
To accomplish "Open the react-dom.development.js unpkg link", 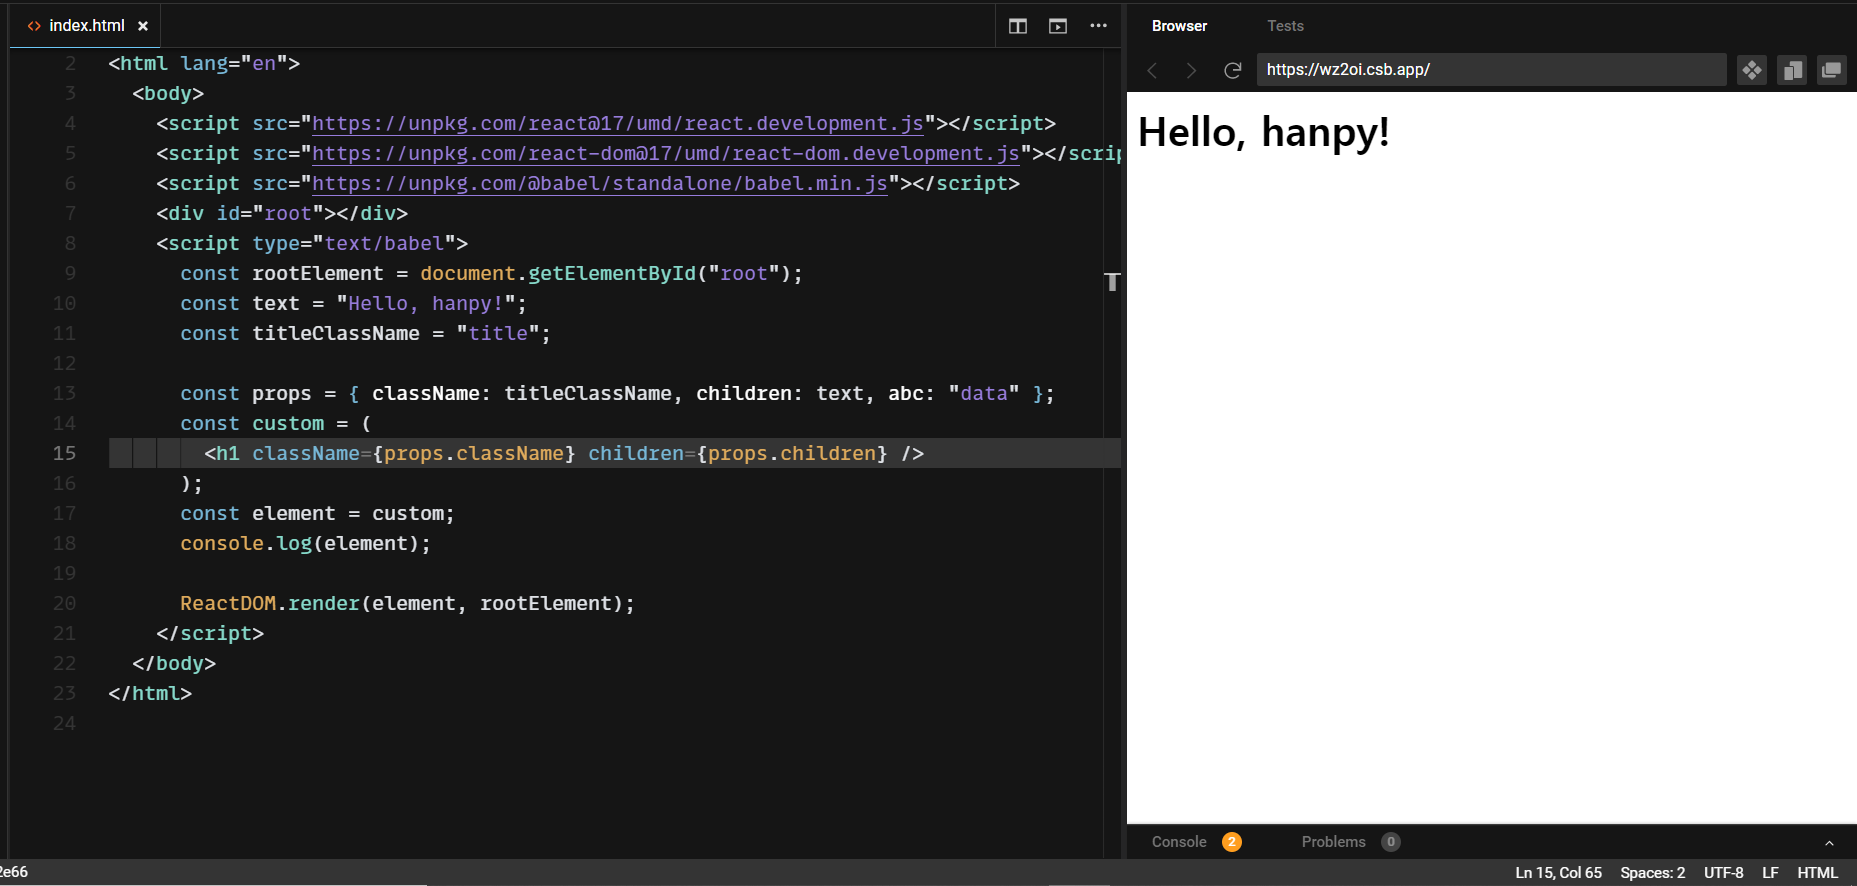I will [666, 154].
